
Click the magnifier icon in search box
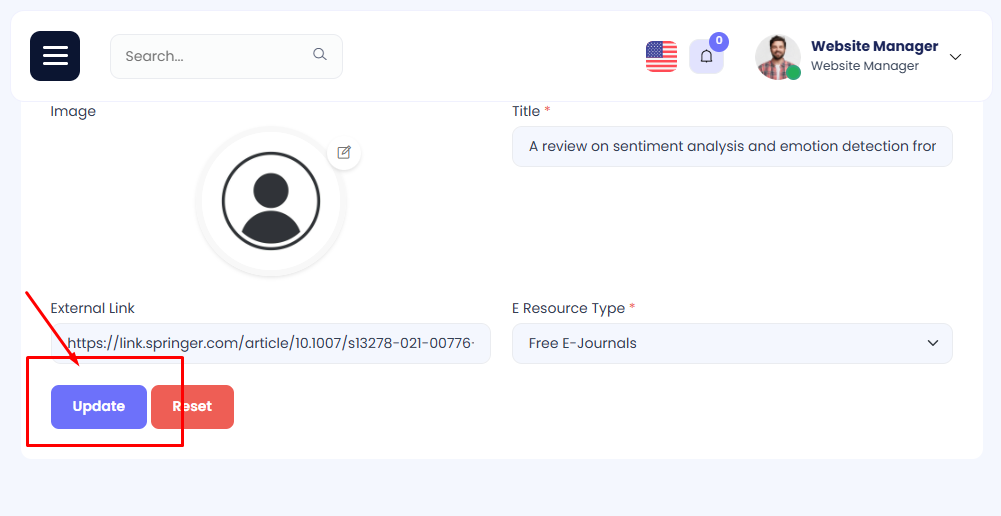coord(320,55)
